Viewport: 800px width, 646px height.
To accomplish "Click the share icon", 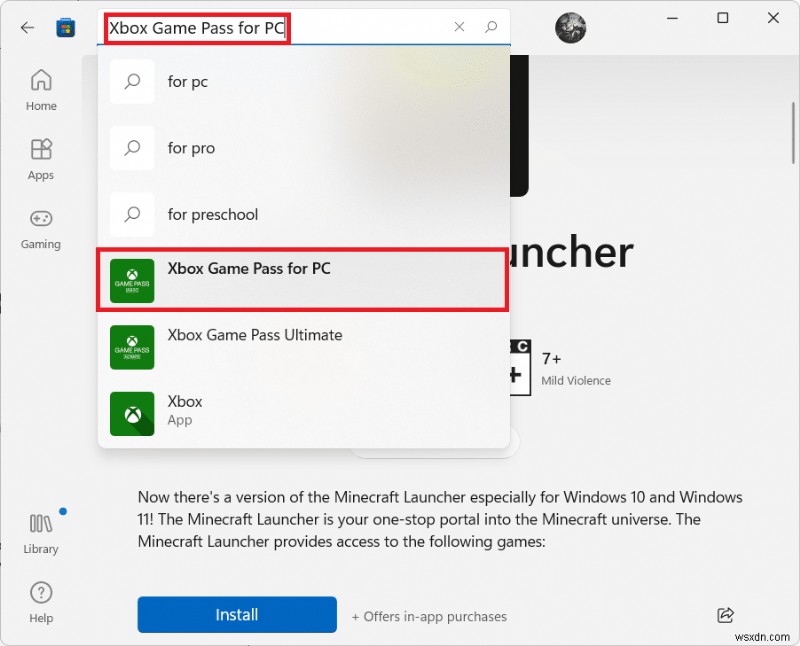I will tap(725, 615).
